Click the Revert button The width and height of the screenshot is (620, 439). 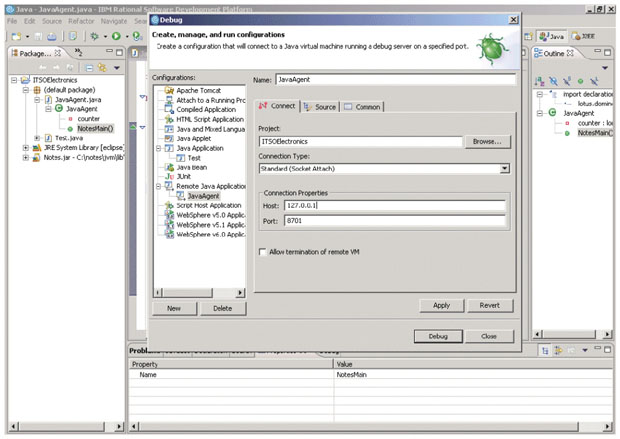(490, 305)
